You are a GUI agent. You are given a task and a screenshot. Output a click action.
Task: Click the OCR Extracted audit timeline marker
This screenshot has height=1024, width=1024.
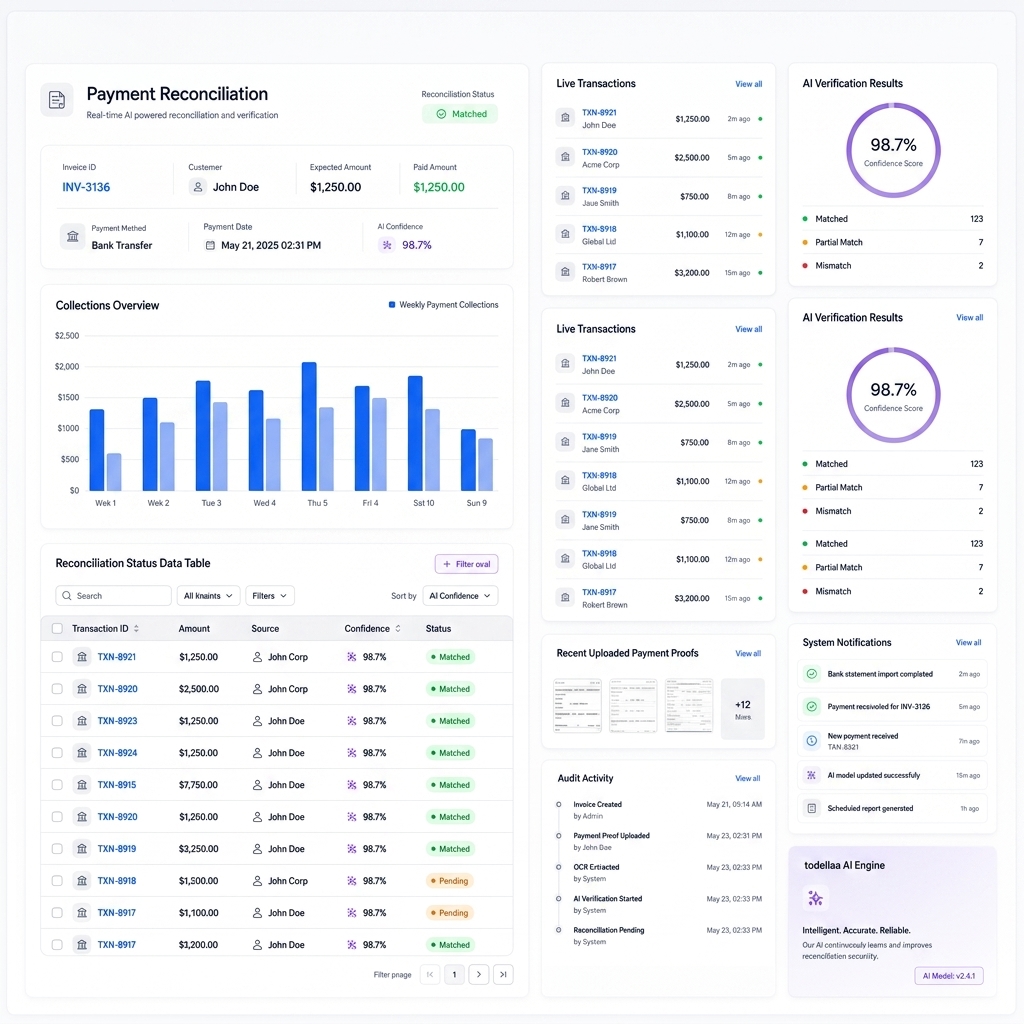558,867
